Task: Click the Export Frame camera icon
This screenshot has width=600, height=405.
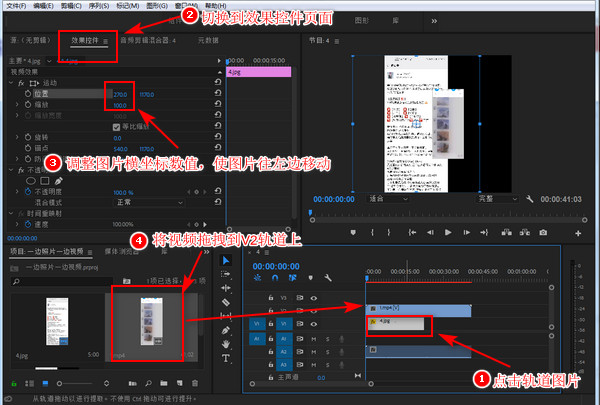Action: [x=543, y=232]
